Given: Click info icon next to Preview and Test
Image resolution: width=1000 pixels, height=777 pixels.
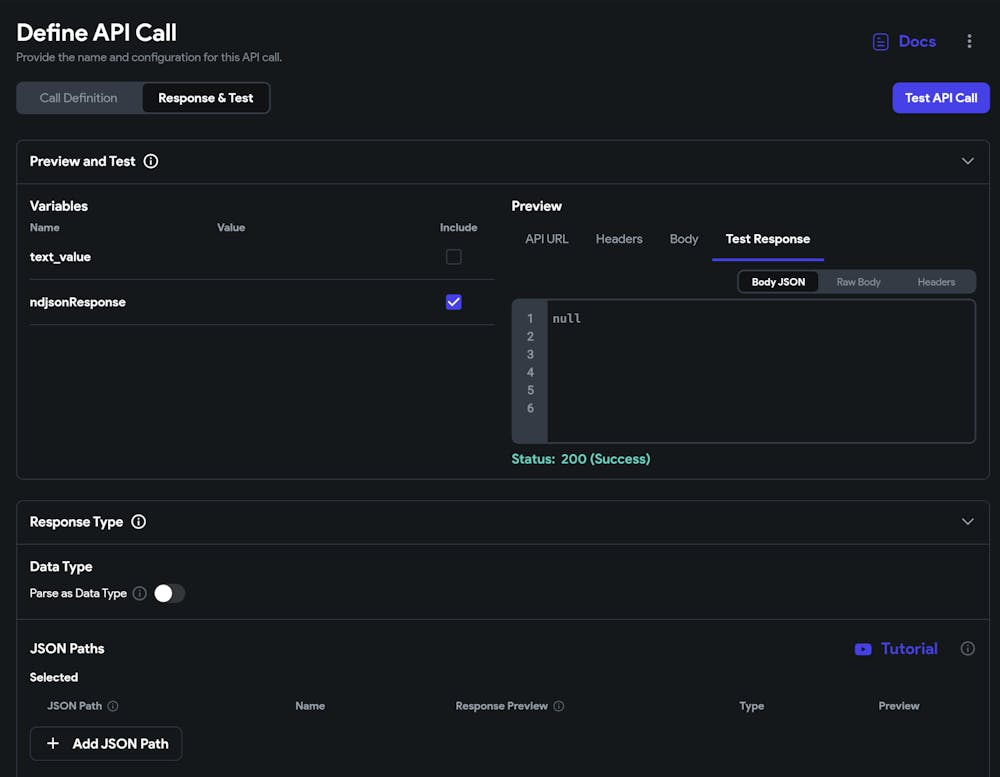Looking at the screenshot, I should click(x=151, y=161).
